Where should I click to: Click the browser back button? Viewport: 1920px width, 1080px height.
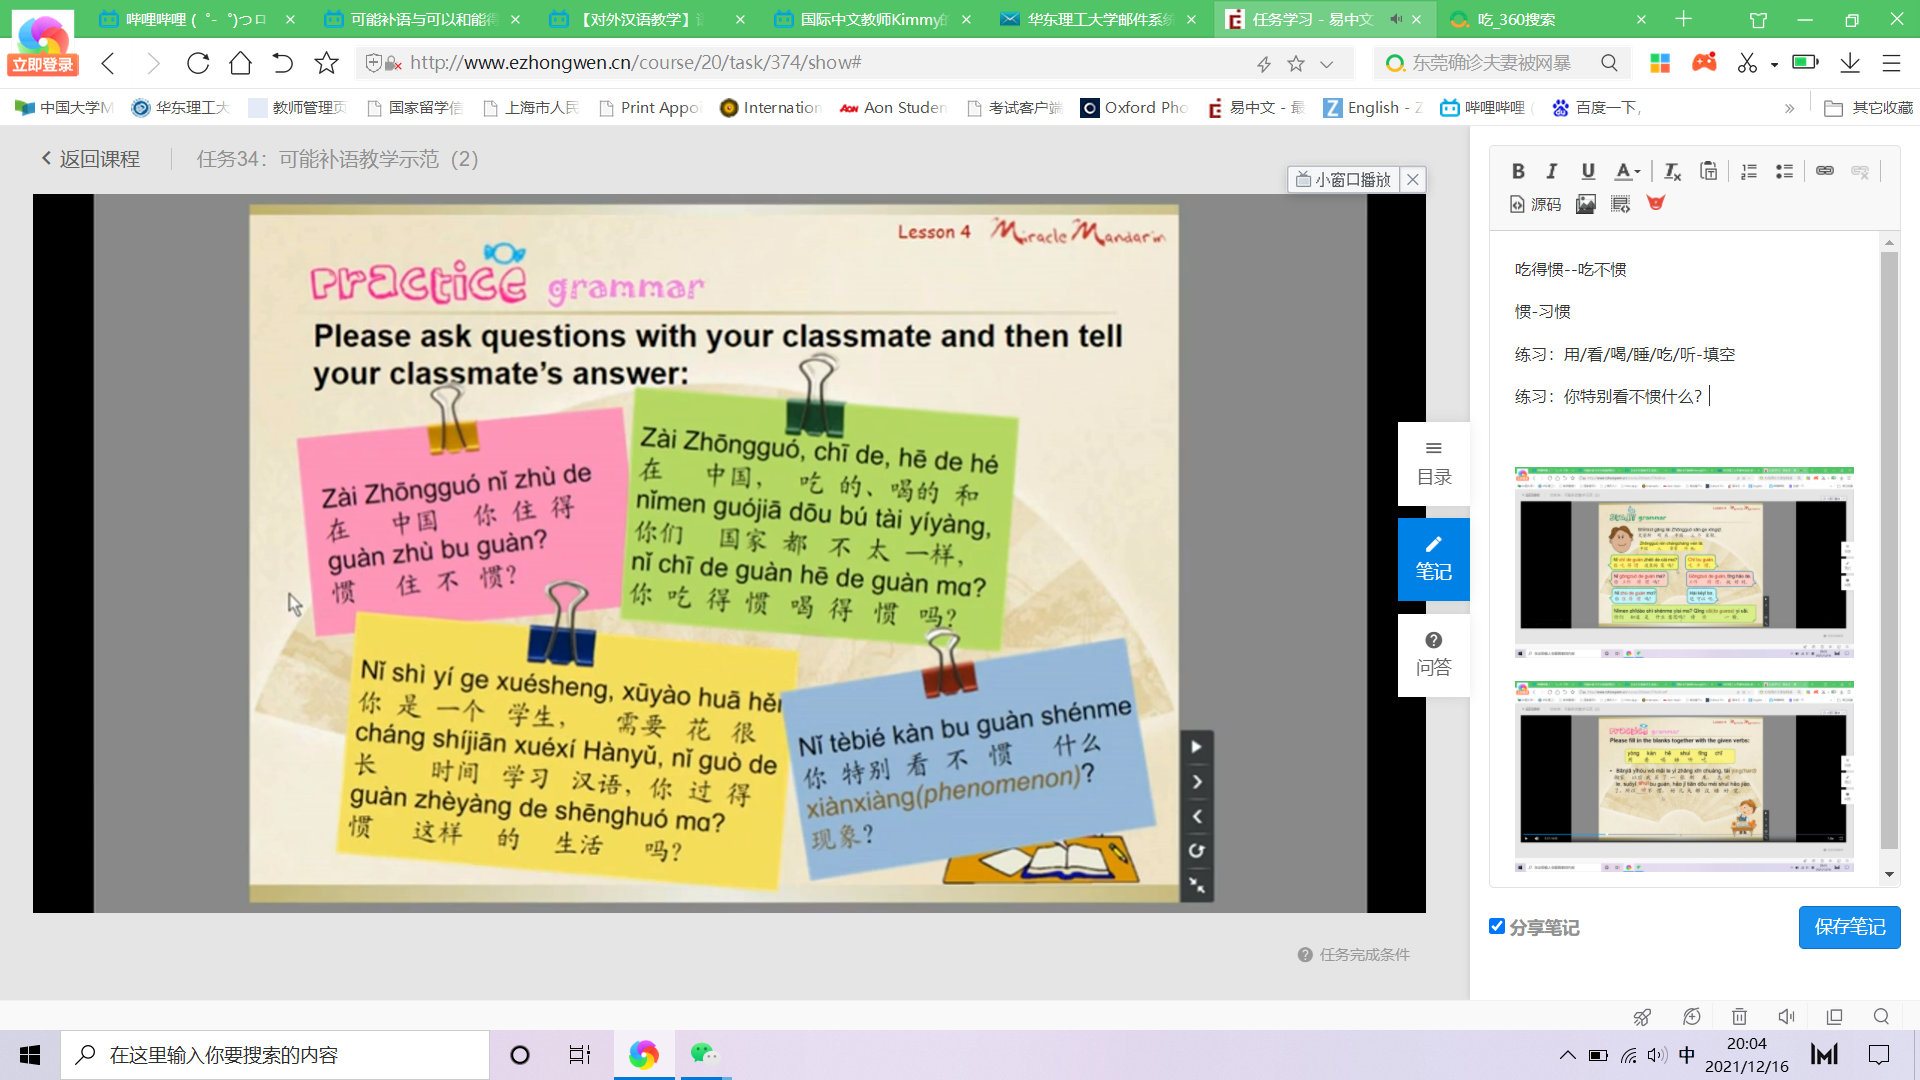[108, 63]
